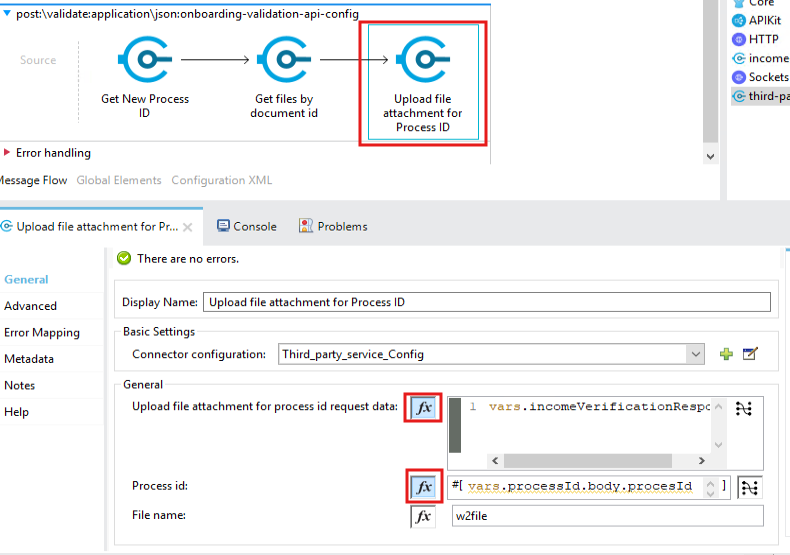Open the mapping icon beside request data editor

(743, 408)
